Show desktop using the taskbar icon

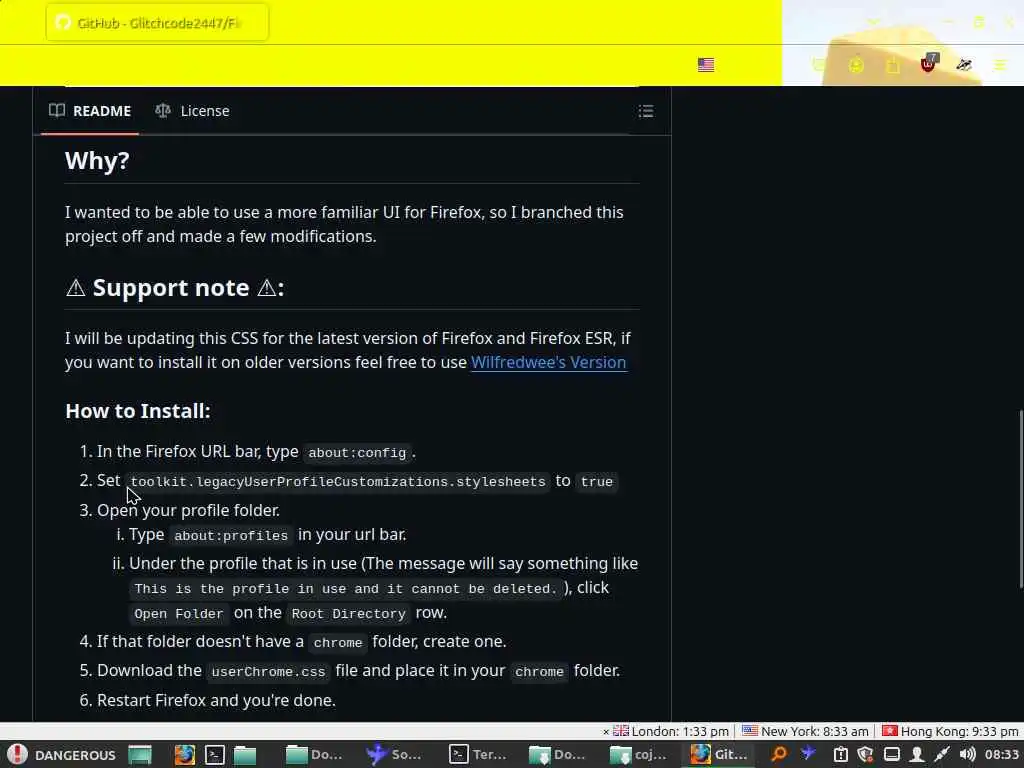(139, 755)
